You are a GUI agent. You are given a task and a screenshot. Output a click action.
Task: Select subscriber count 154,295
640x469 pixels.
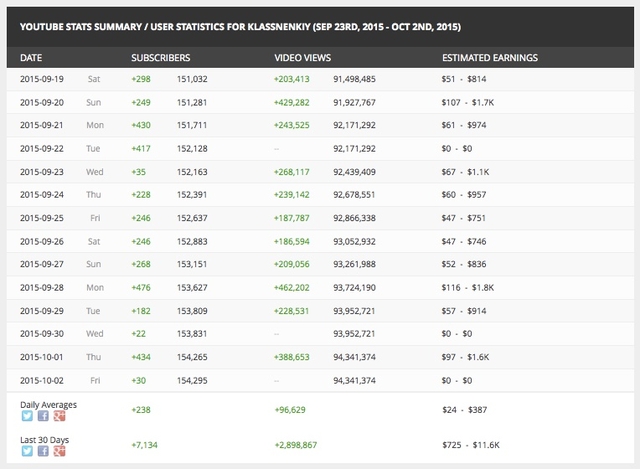tap(192, 380)
